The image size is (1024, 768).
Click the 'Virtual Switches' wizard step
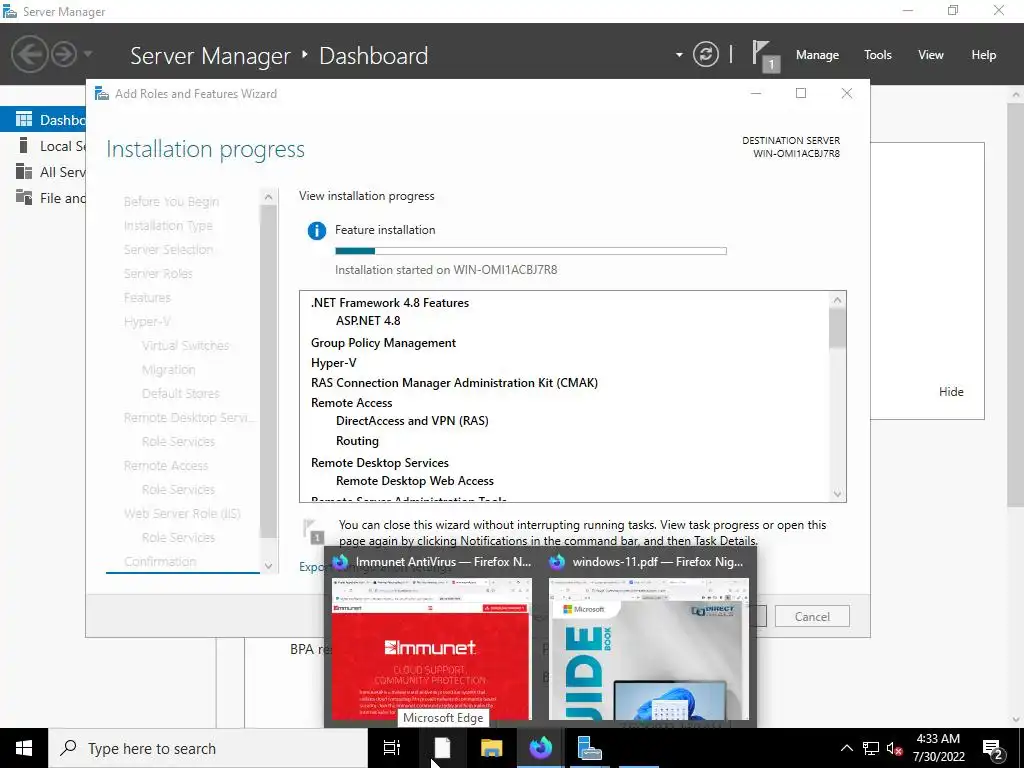[x=185, y=345]
